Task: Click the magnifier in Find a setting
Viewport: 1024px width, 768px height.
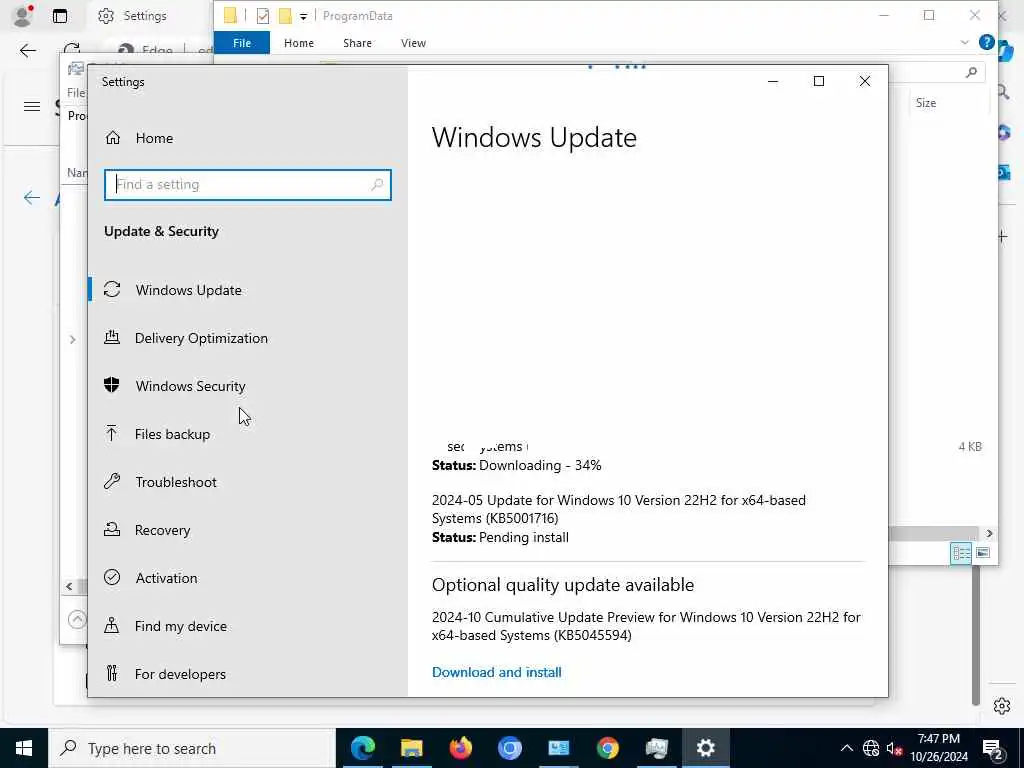Action: (x=377, y=185)
